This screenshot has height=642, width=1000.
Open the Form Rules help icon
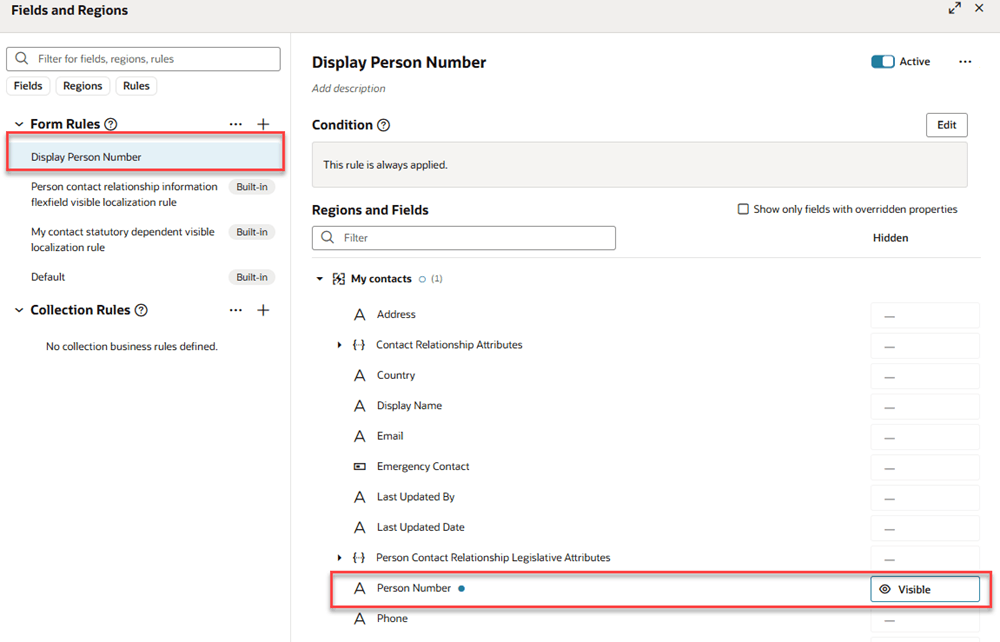pyautogui.click(x=111, y=124)
